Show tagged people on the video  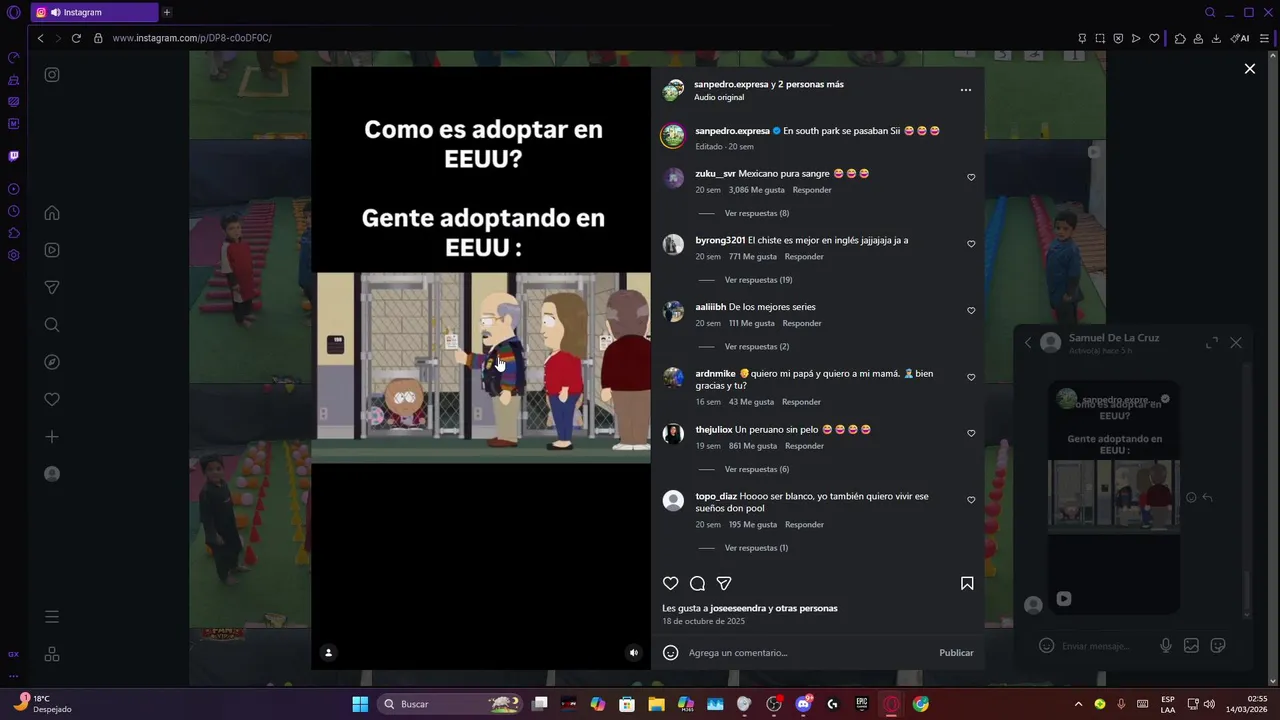point(328,652)
